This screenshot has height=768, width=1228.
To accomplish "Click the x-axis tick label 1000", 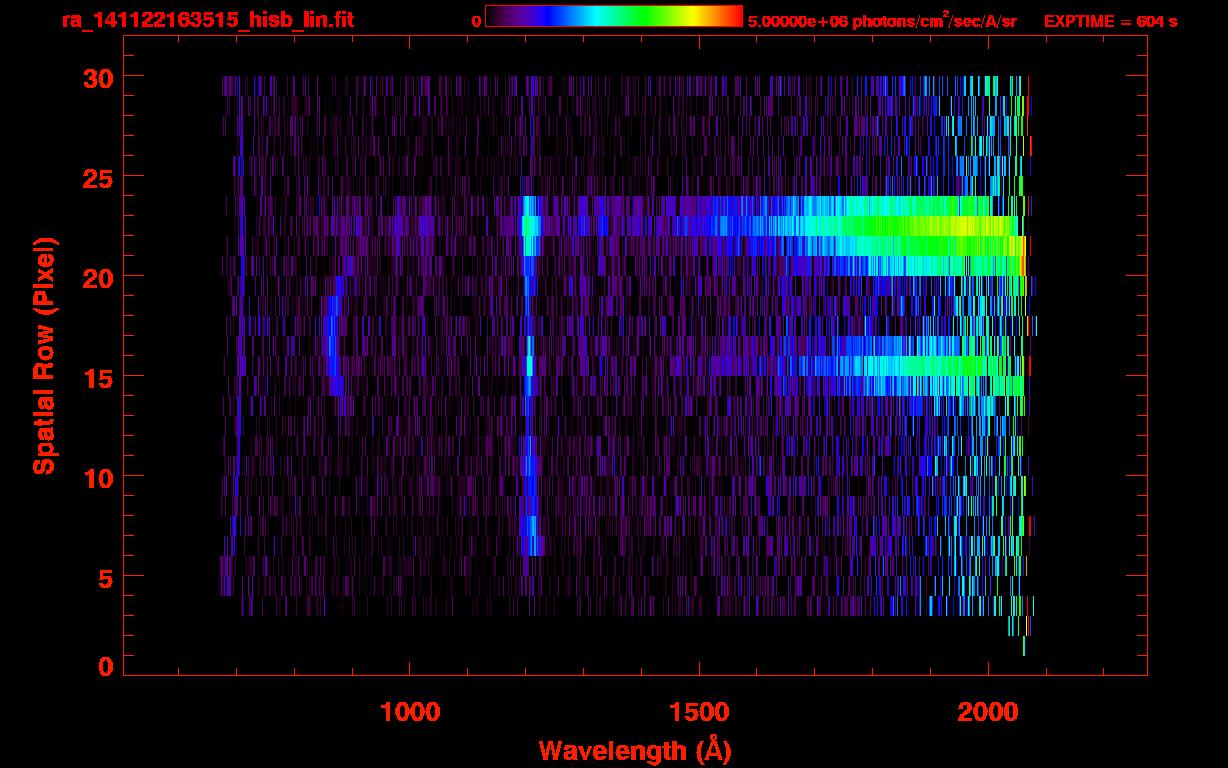I will coord(410,712).
